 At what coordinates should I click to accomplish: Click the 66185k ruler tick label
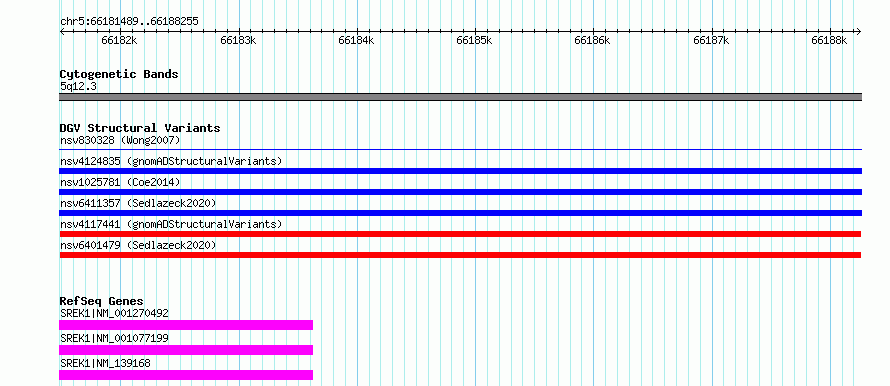[x=474, y=40]
